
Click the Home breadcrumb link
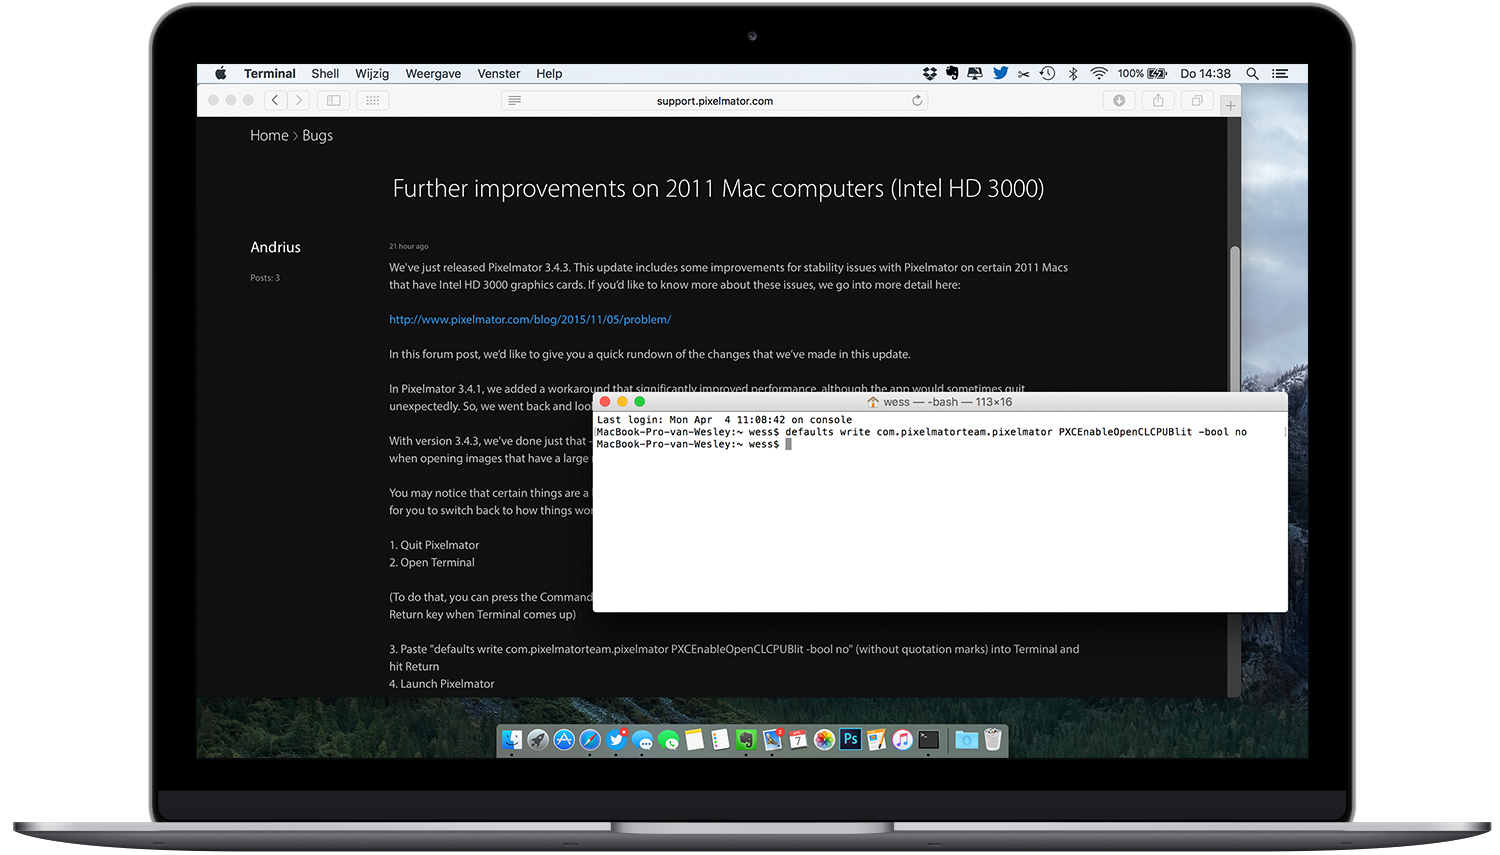[x=269, y=135]
